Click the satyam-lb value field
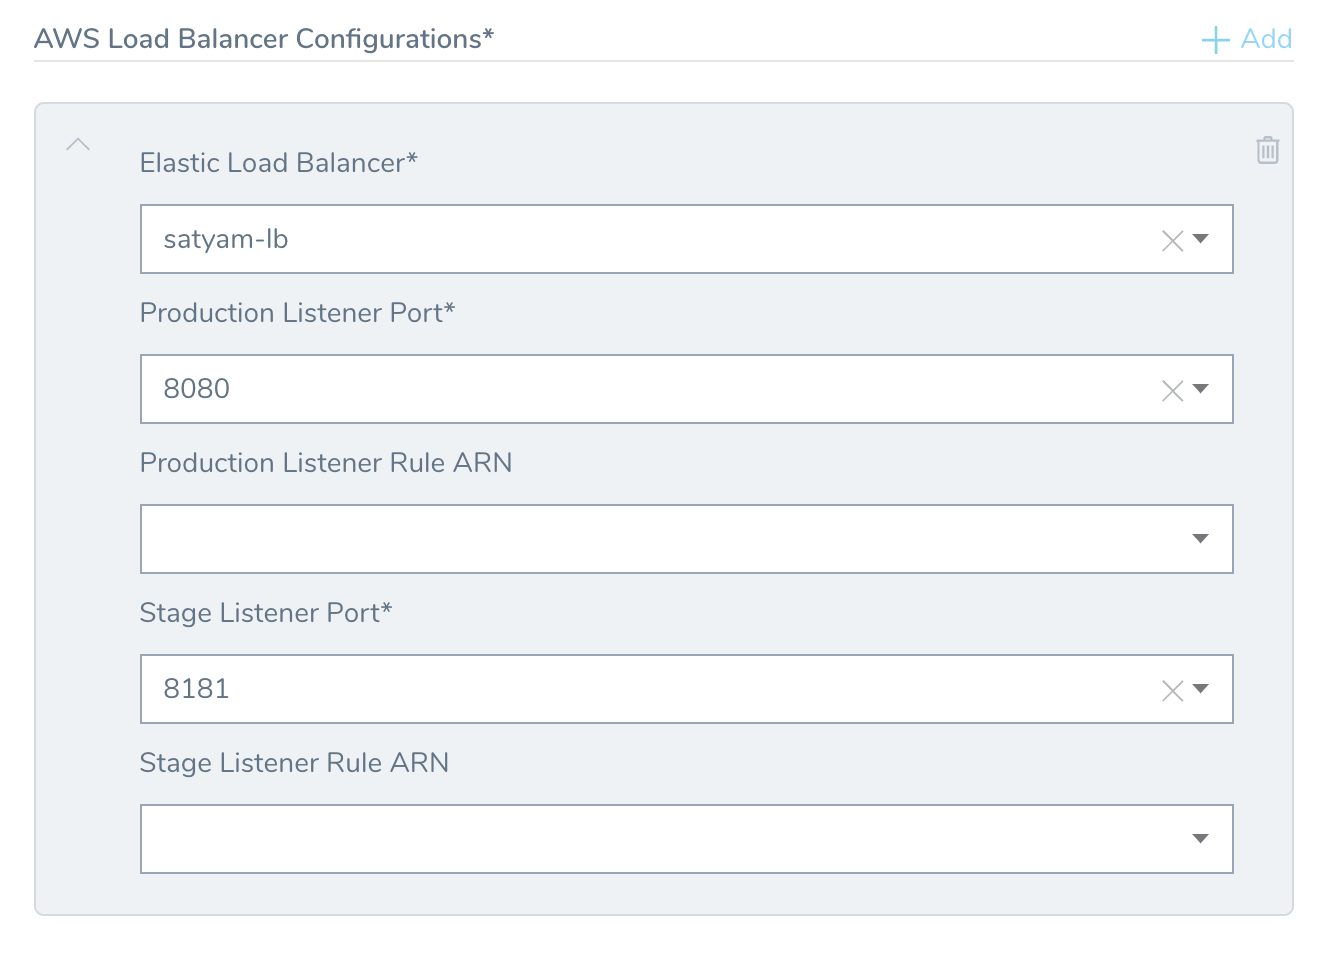1322x954 pixels. tap(686, 239)
